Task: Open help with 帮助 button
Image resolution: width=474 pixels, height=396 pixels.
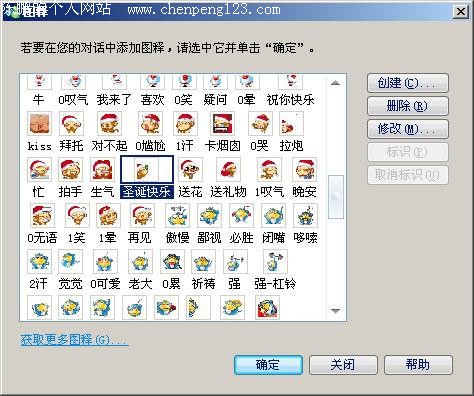Action: click(418, 365)
